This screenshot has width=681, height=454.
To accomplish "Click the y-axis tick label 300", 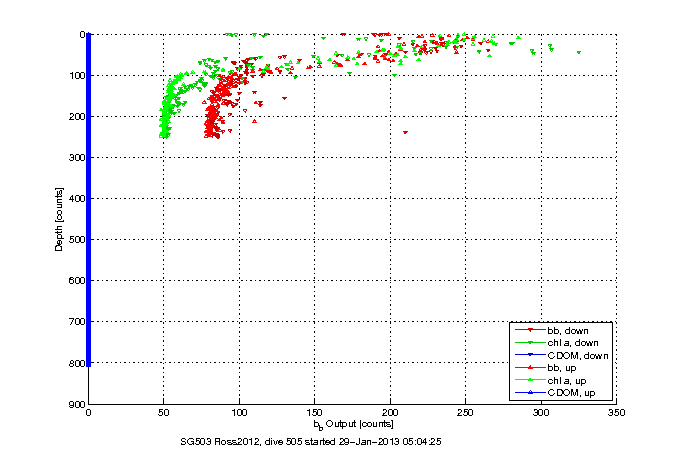I will (77, 157).
